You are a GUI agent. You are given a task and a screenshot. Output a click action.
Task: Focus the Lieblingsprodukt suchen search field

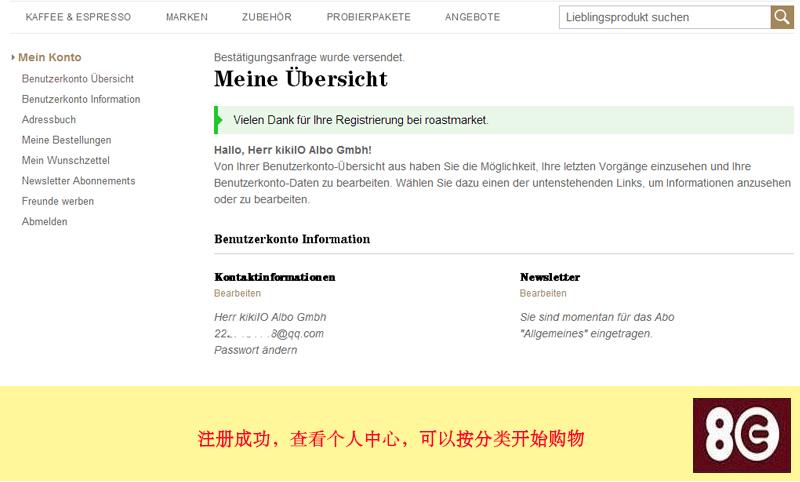click(664, 17)
